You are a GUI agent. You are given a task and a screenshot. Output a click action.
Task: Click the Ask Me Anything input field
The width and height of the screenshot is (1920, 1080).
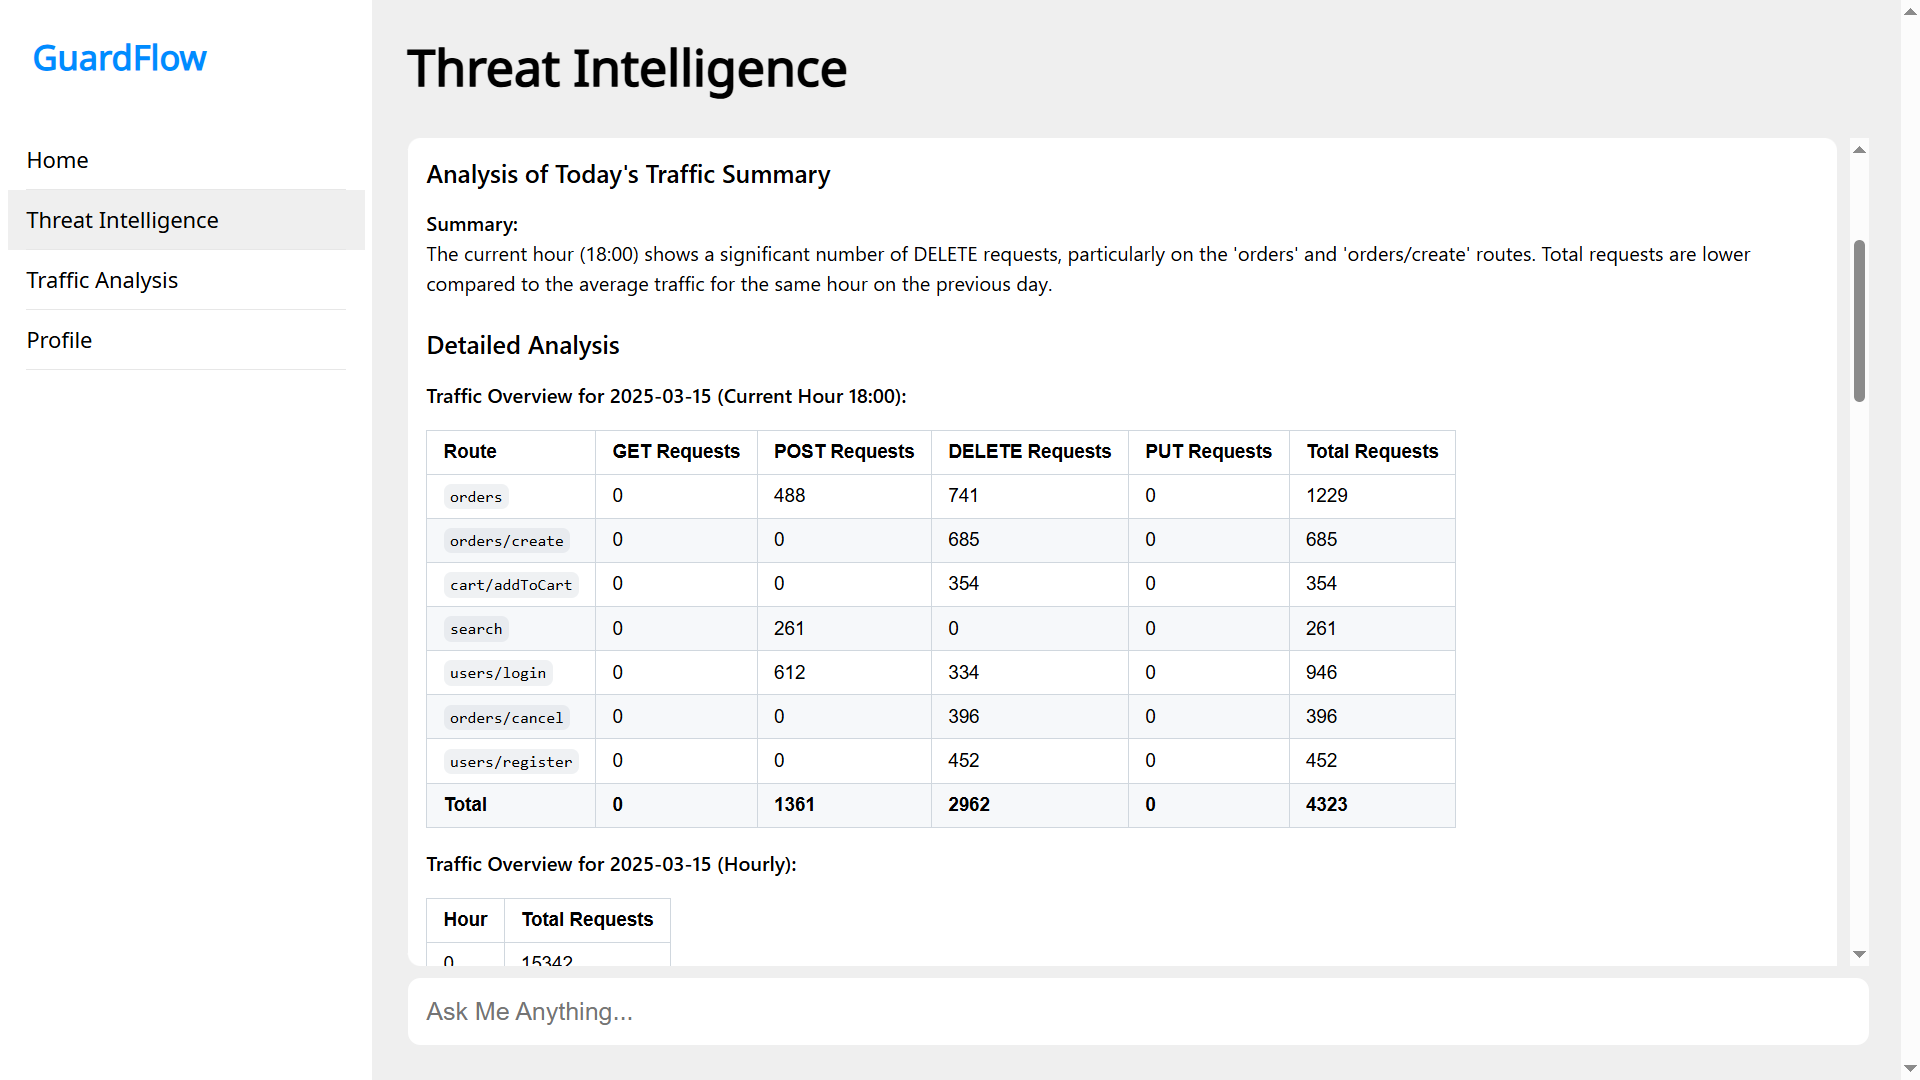(x=1137, y=1011)
